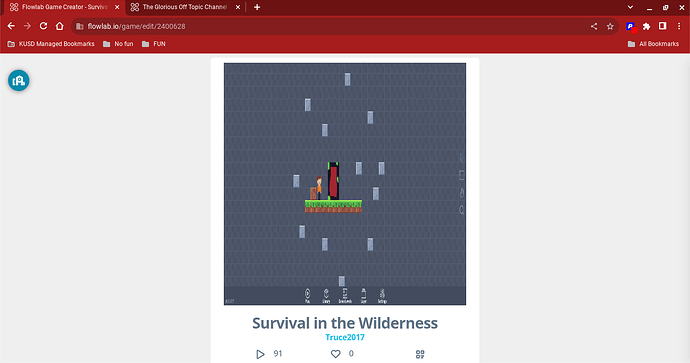Image resolution: width=690 pixels, height=363 pixels.
Task: Click the heart like icon
Action: pos(335,354)
